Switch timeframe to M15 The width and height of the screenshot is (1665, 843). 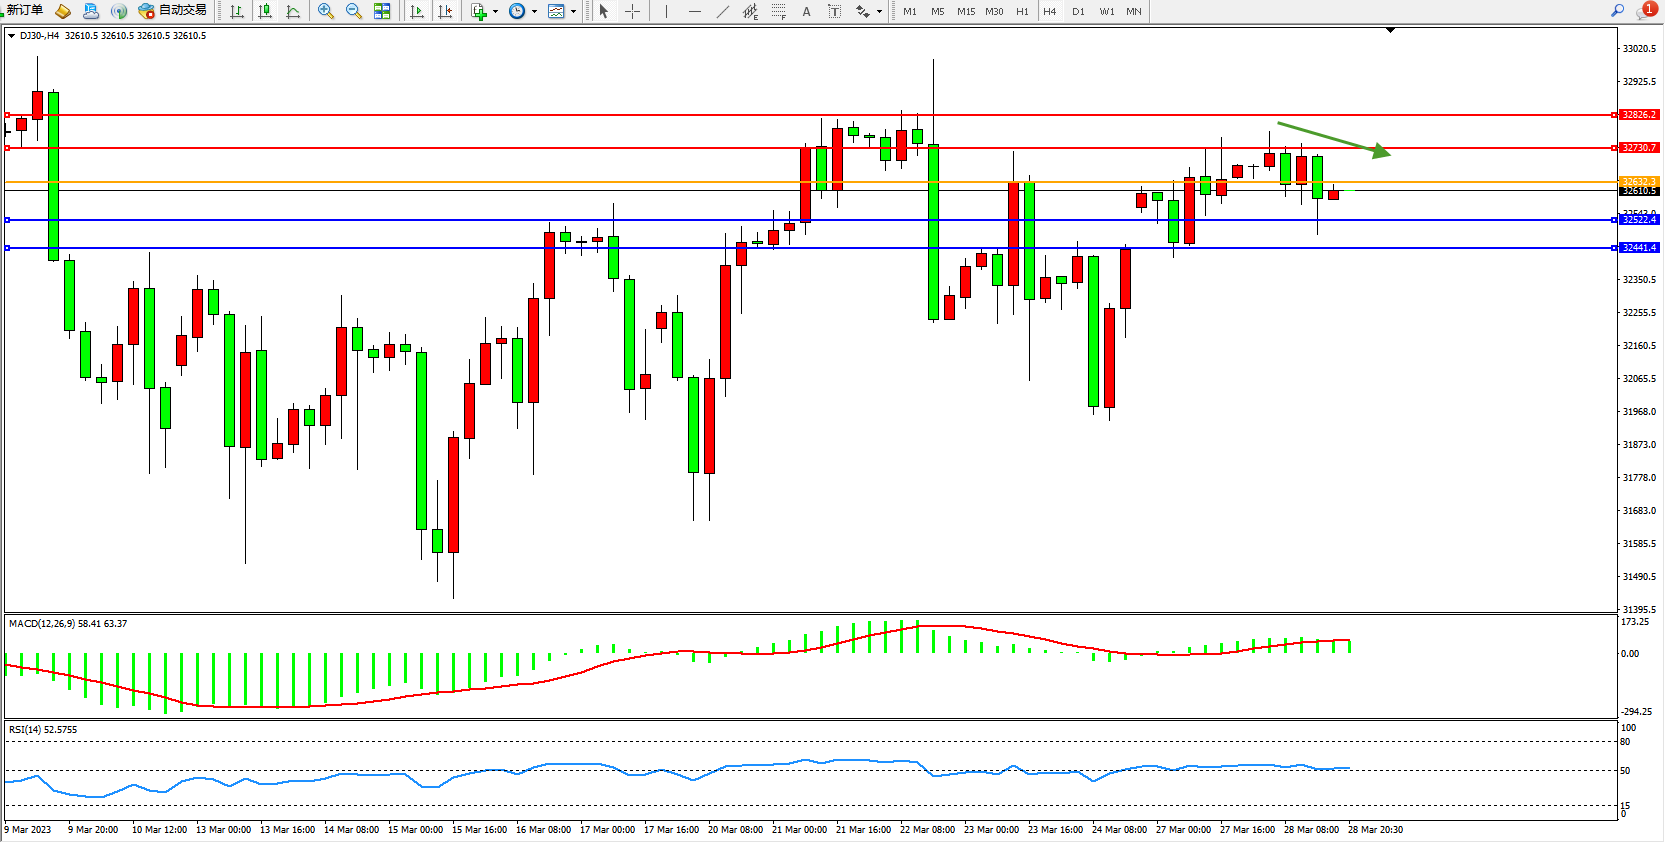click(x=965, y=12)
